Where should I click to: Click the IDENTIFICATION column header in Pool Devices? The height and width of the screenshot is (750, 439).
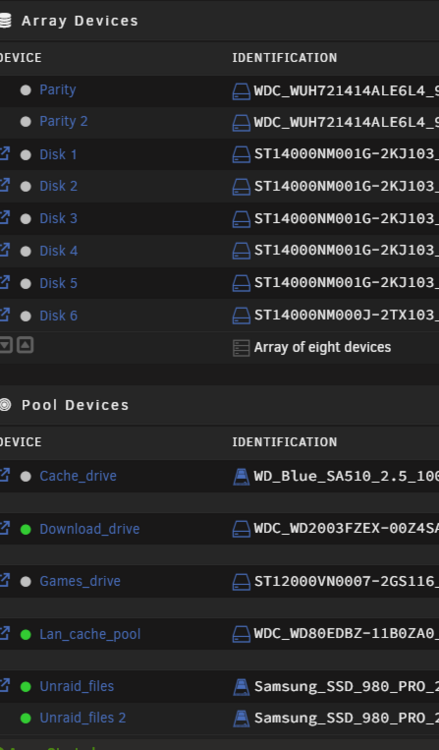pyautogui.click(x=285, y=442)
